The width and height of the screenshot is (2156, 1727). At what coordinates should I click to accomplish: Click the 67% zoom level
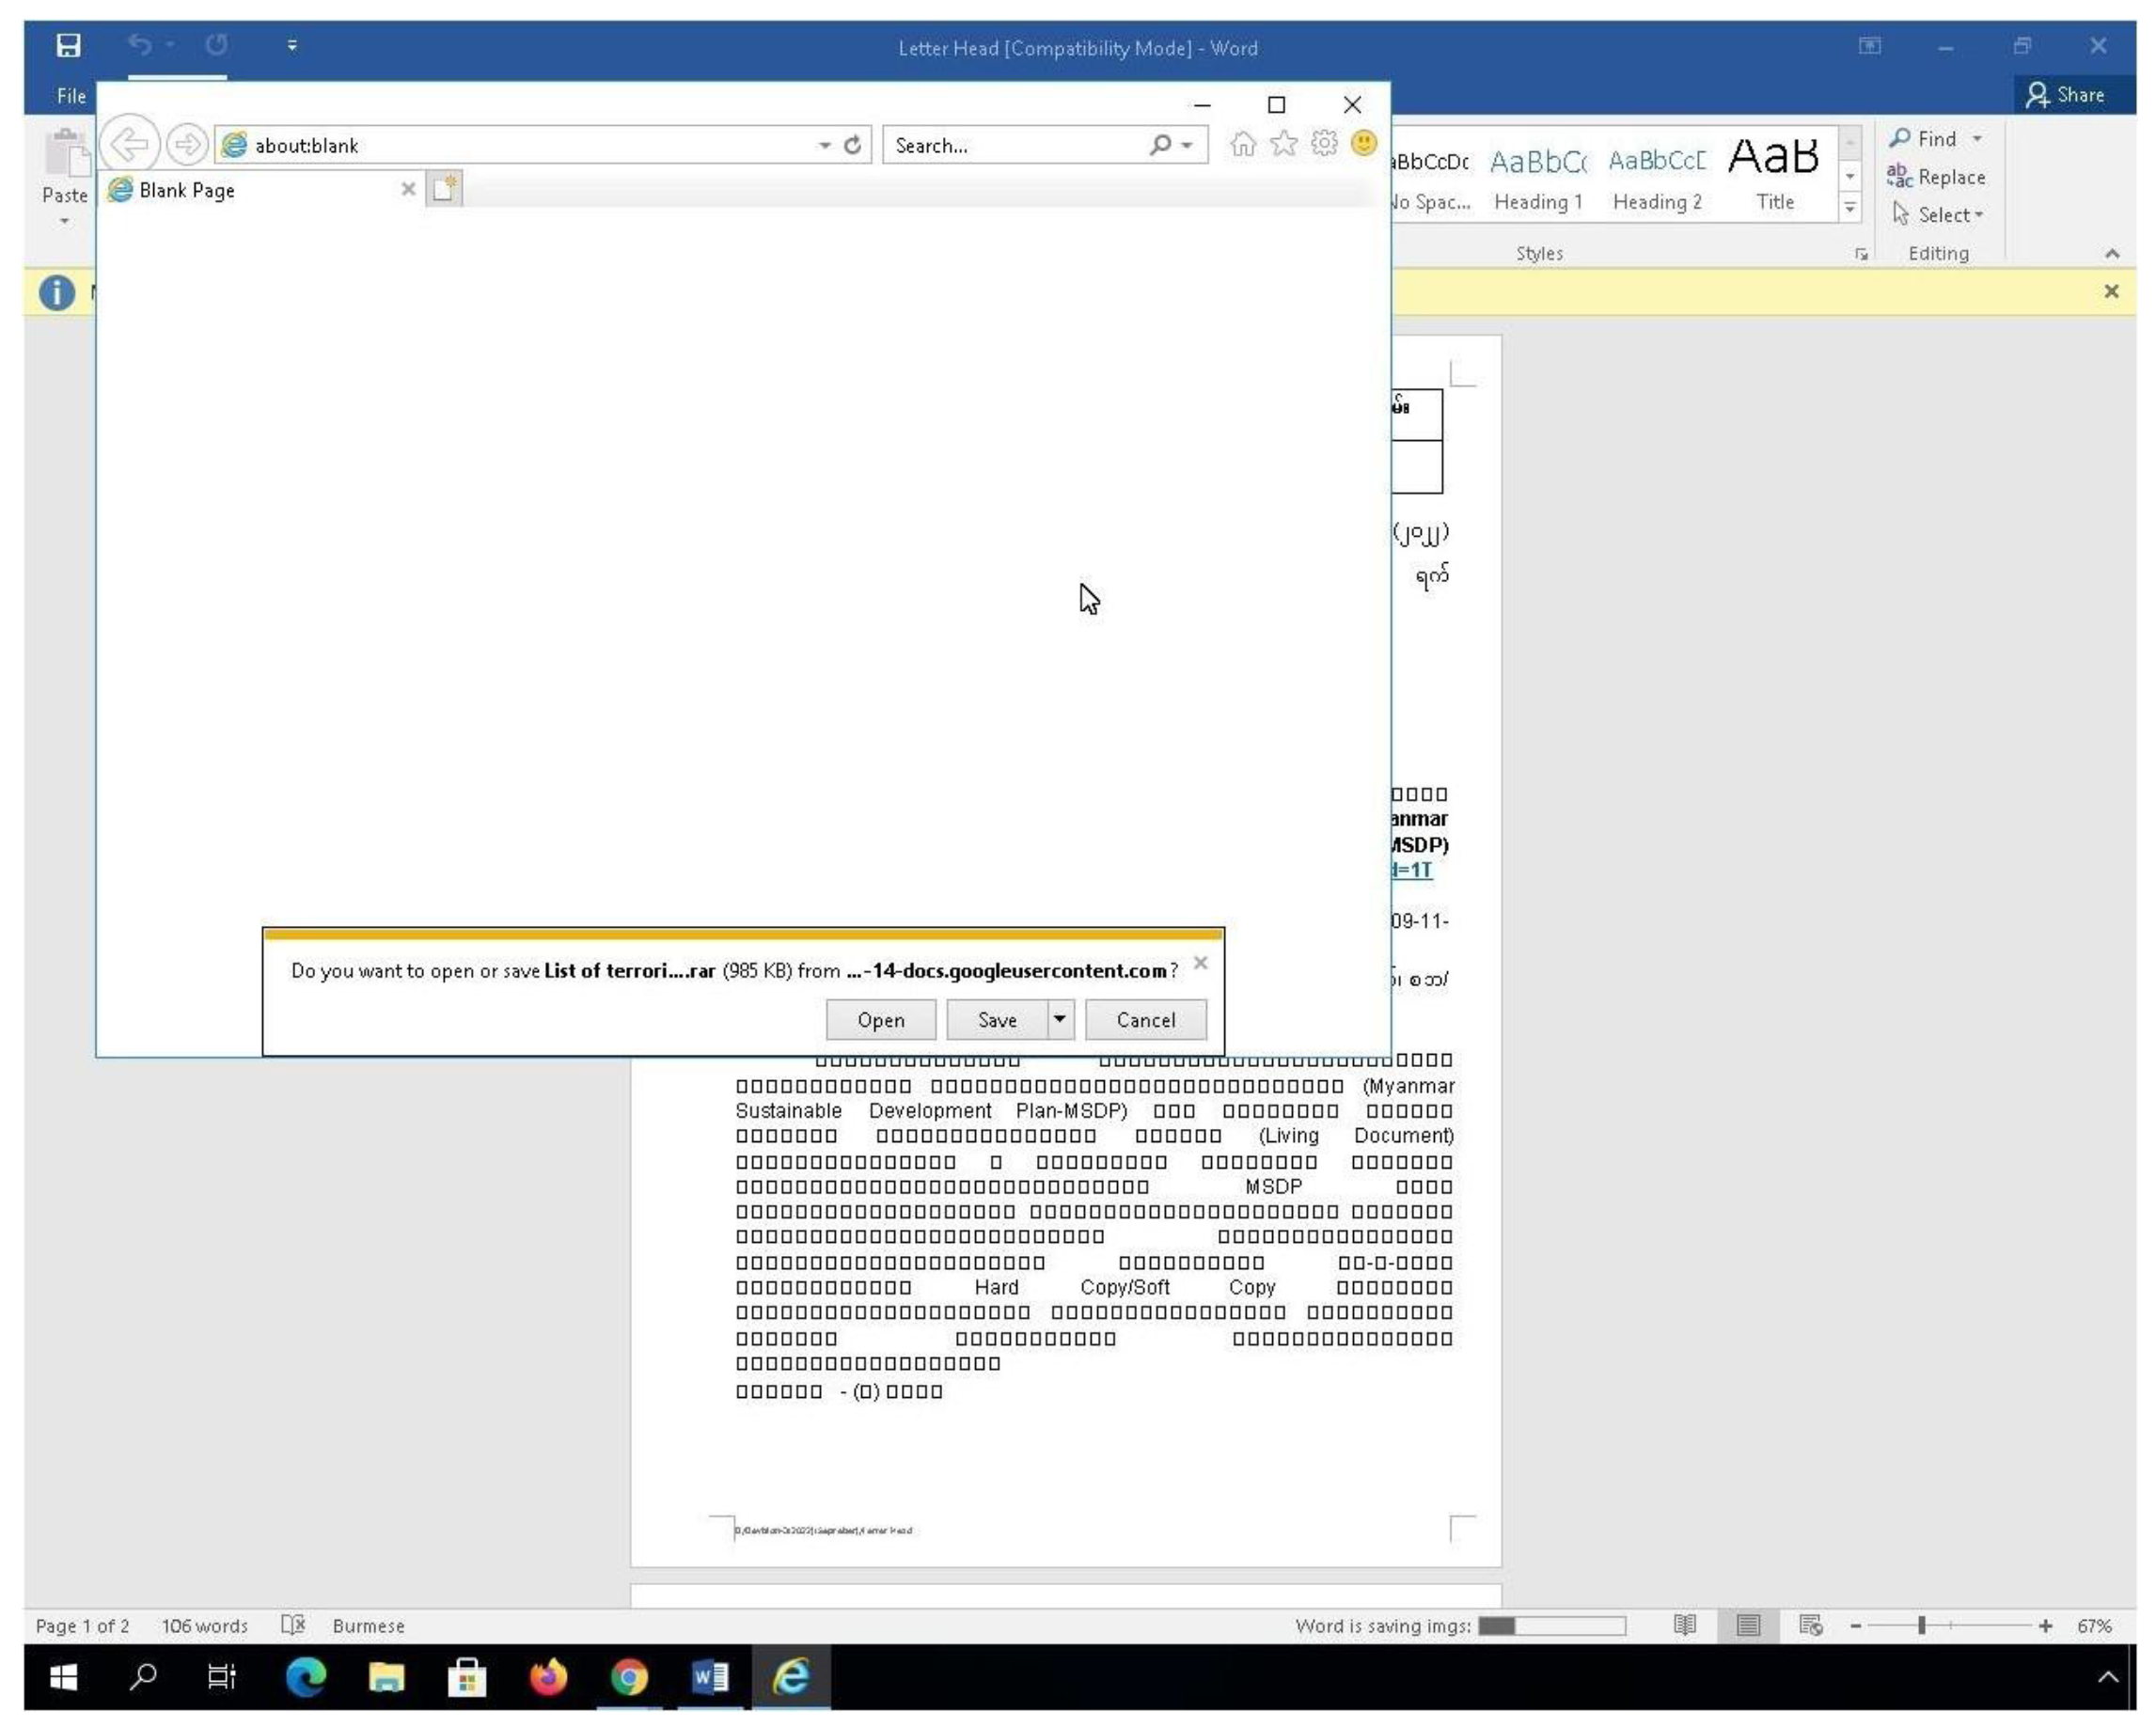click(x=2094, y=1625)
